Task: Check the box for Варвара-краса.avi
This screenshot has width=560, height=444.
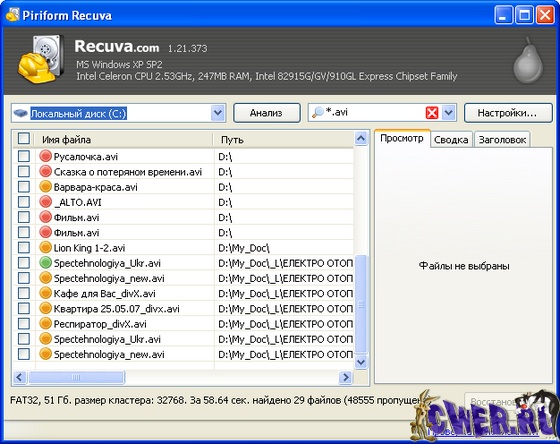Action: pos(24,187)
